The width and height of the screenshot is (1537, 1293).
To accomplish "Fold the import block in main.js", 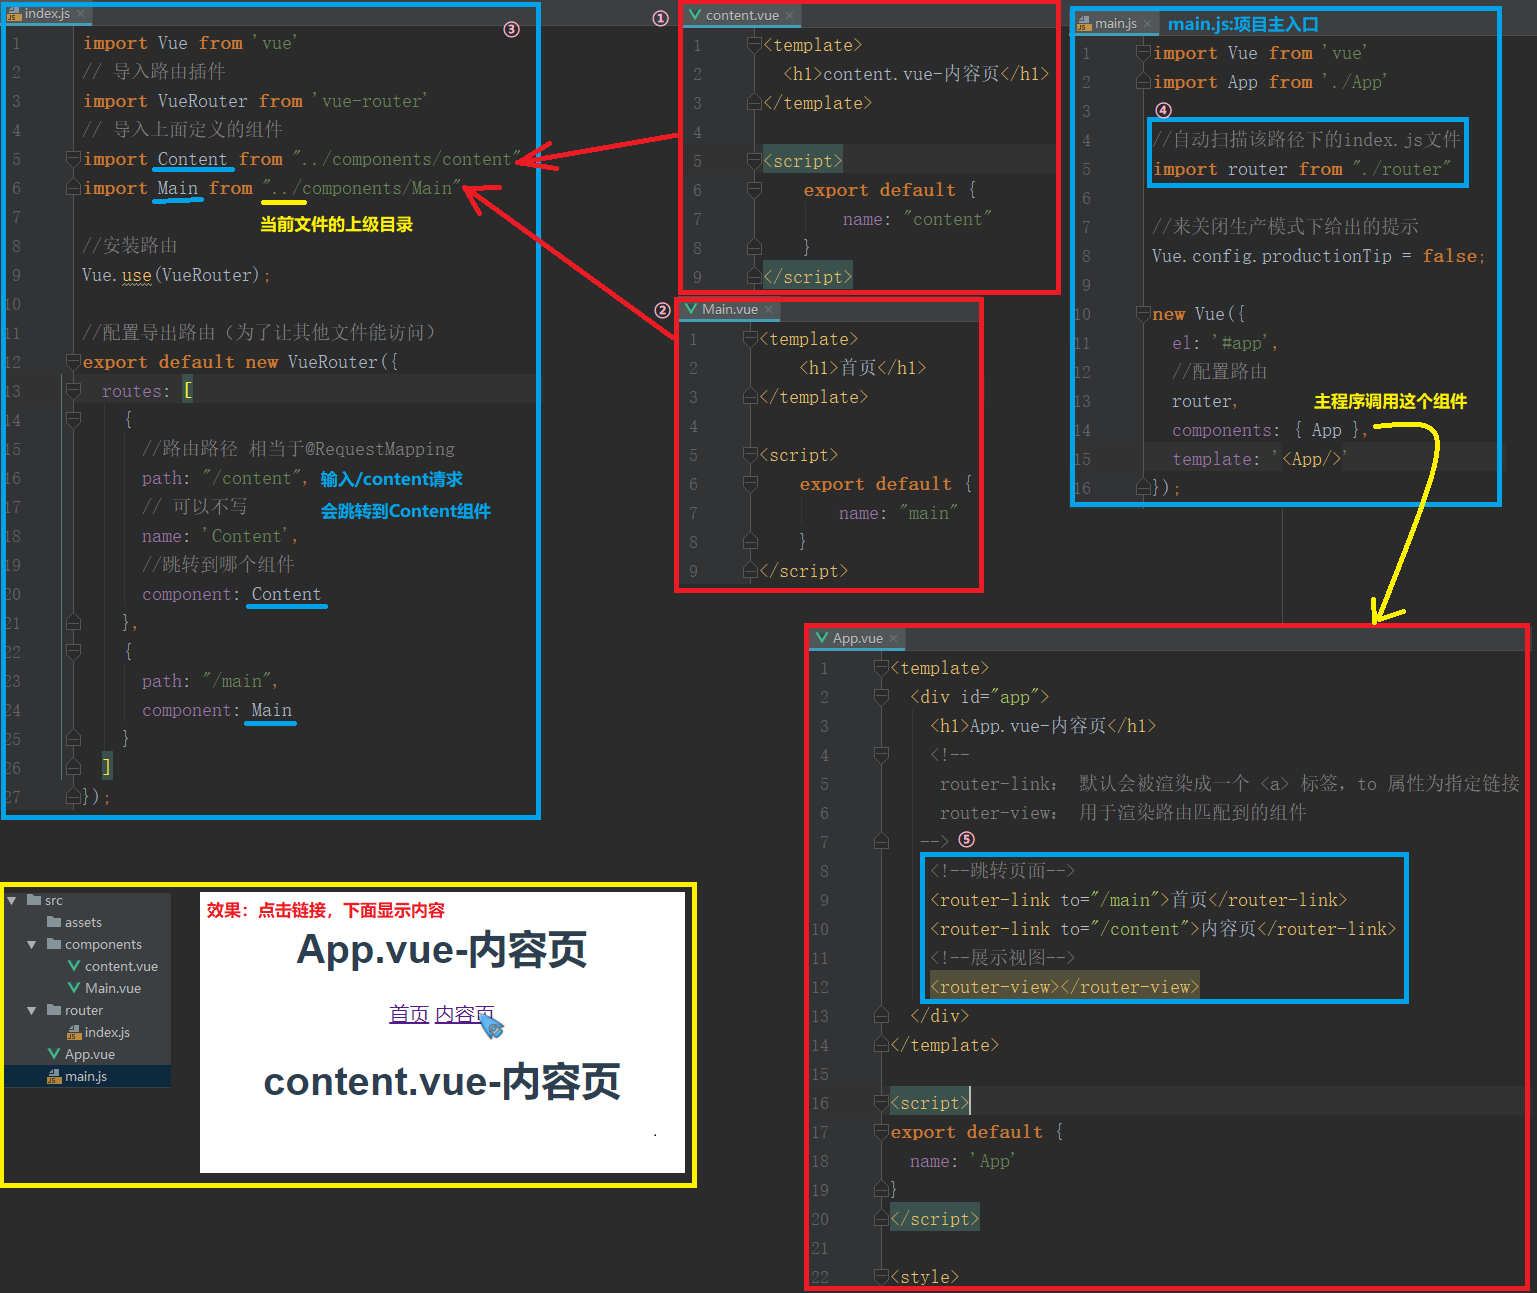I will 1144,53.
